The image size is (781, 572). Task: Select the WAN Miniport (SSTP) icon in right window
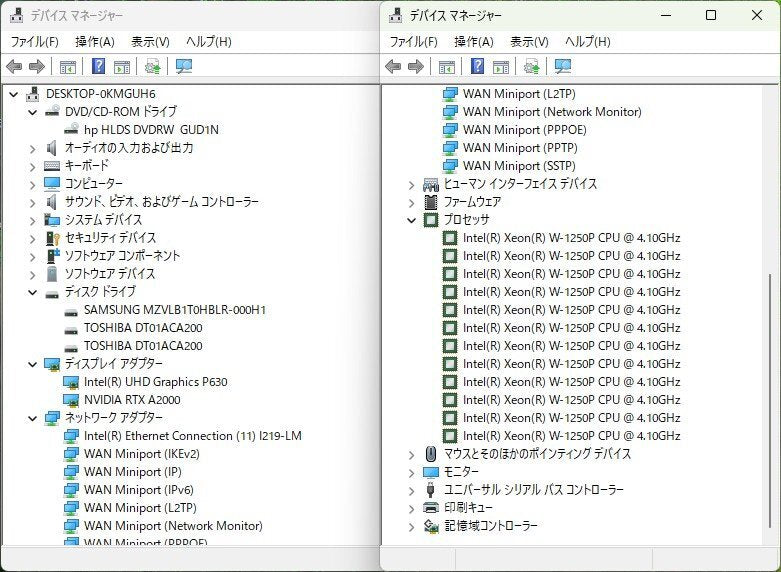[450, 165]
